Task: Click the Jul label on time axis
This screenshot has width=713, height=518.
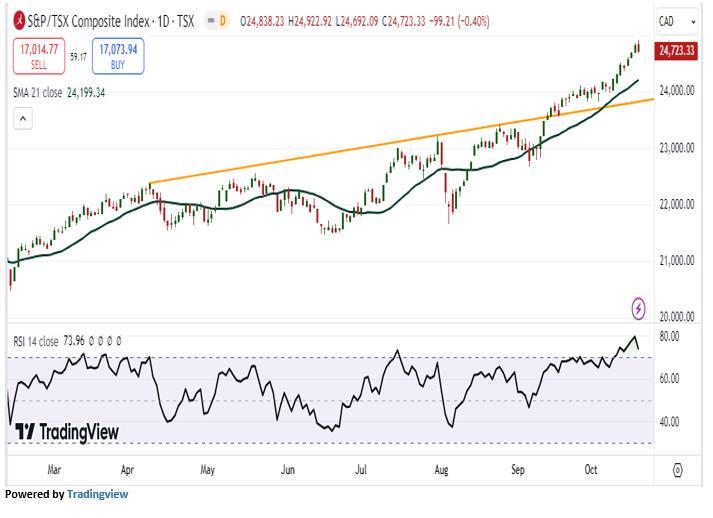Action: (x=362, y=468)
